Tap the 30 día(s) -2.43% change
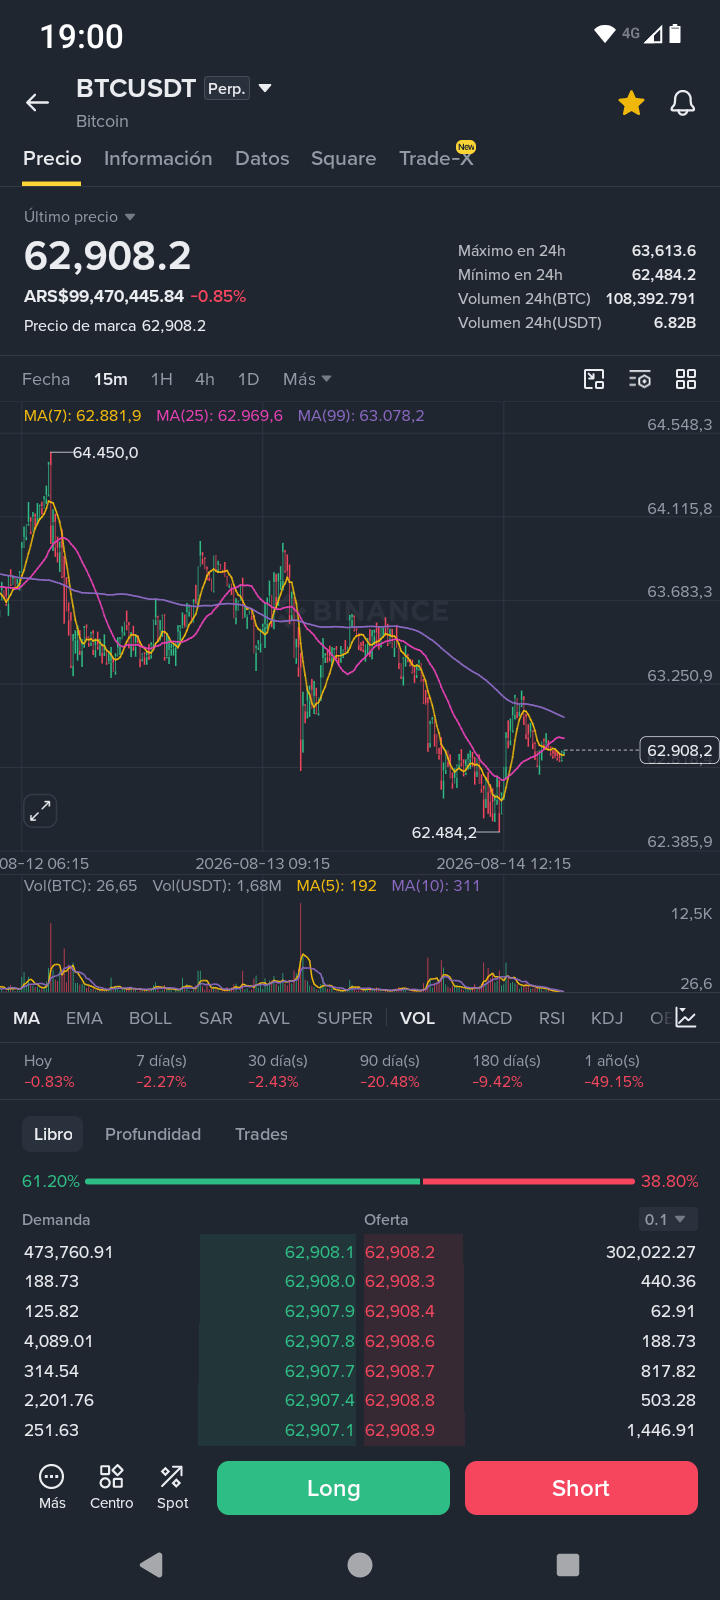This screenshot has height=1600, width=720. 278,1071
